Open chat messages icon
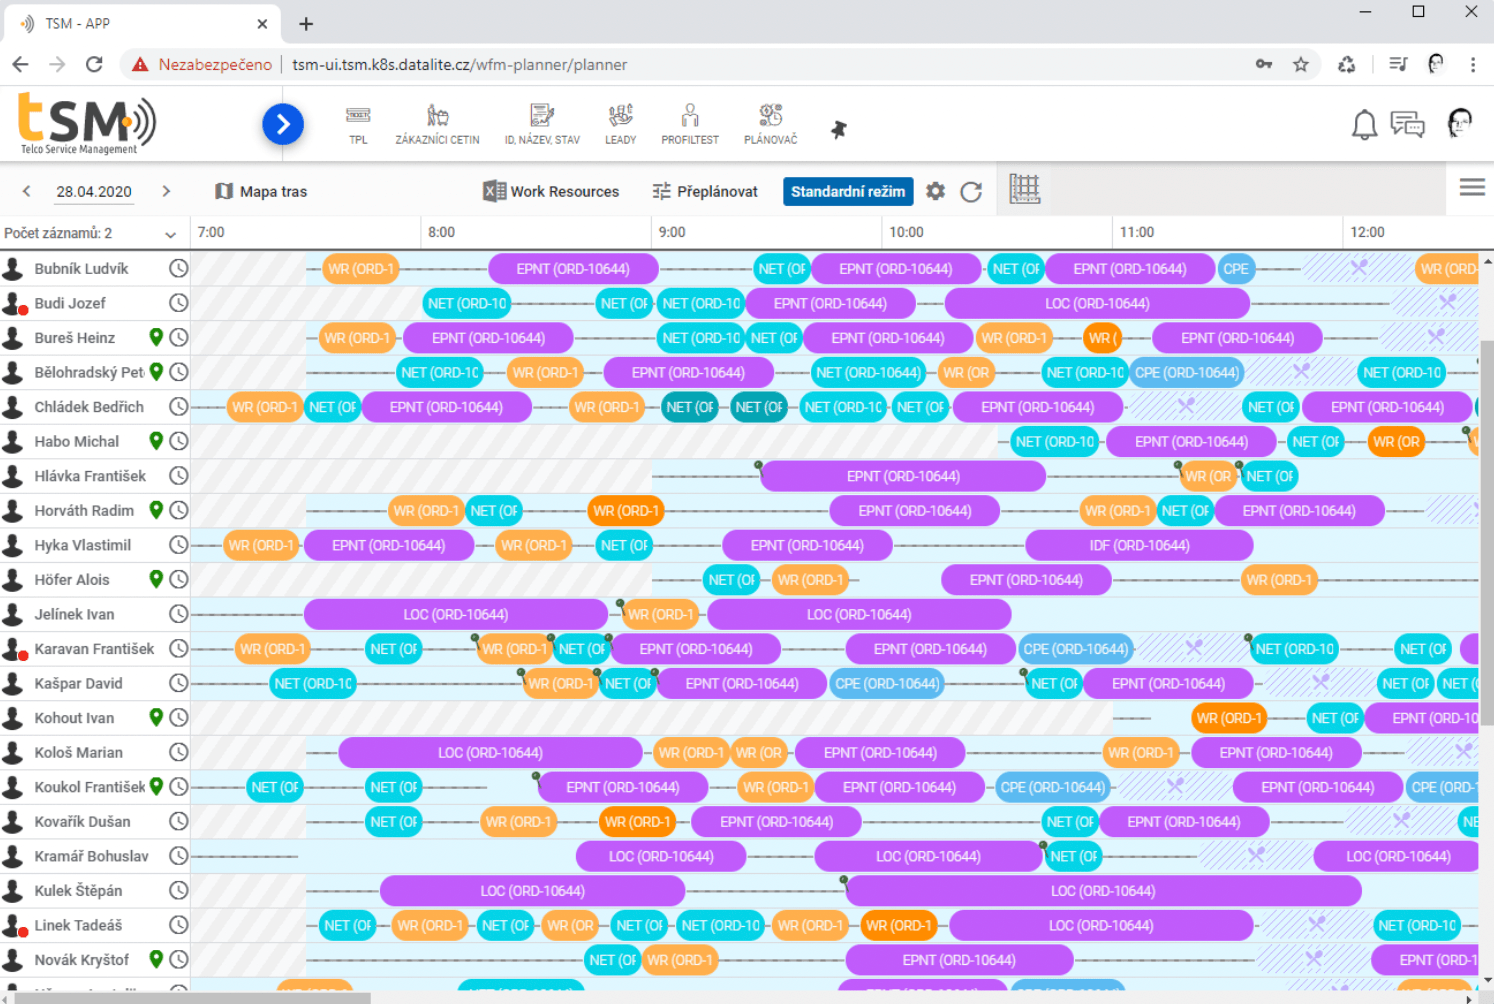The width and height of the screenshot is (1494, 1004). coord(1407,125)
